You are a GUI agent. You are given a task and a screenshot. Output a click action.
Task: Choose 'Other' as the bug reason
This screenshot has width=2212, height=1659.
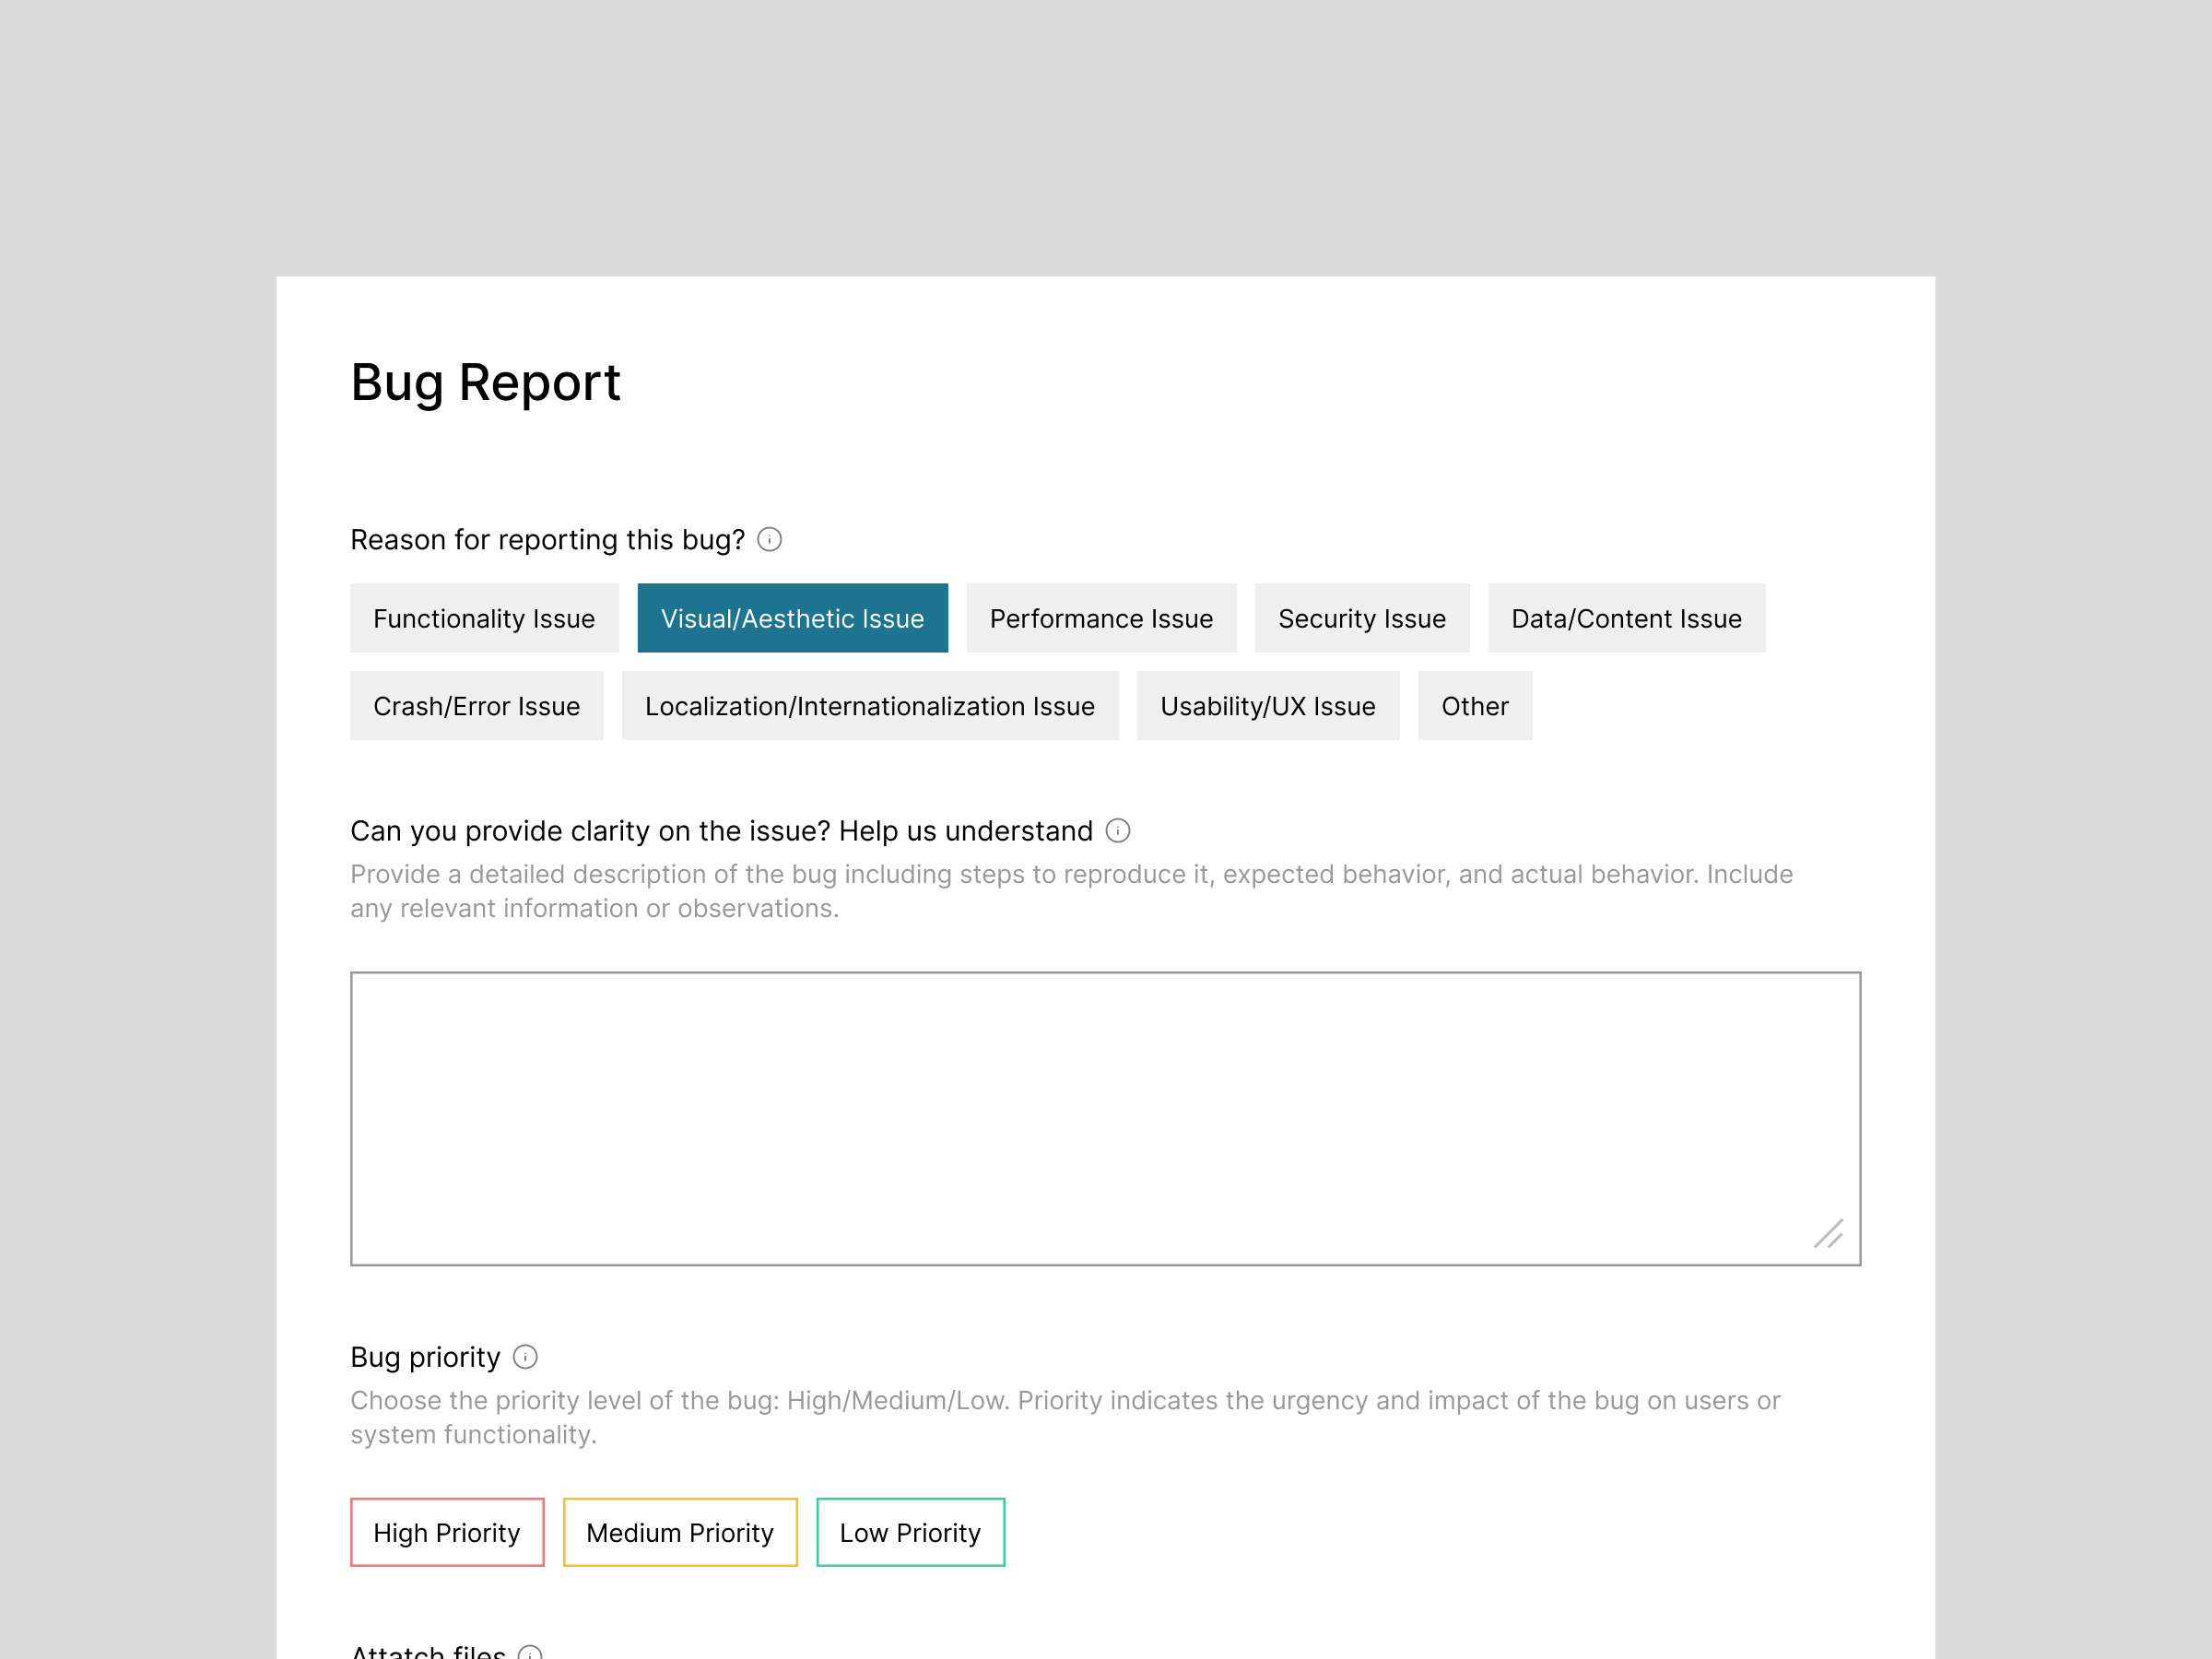tap(1474, 706)
